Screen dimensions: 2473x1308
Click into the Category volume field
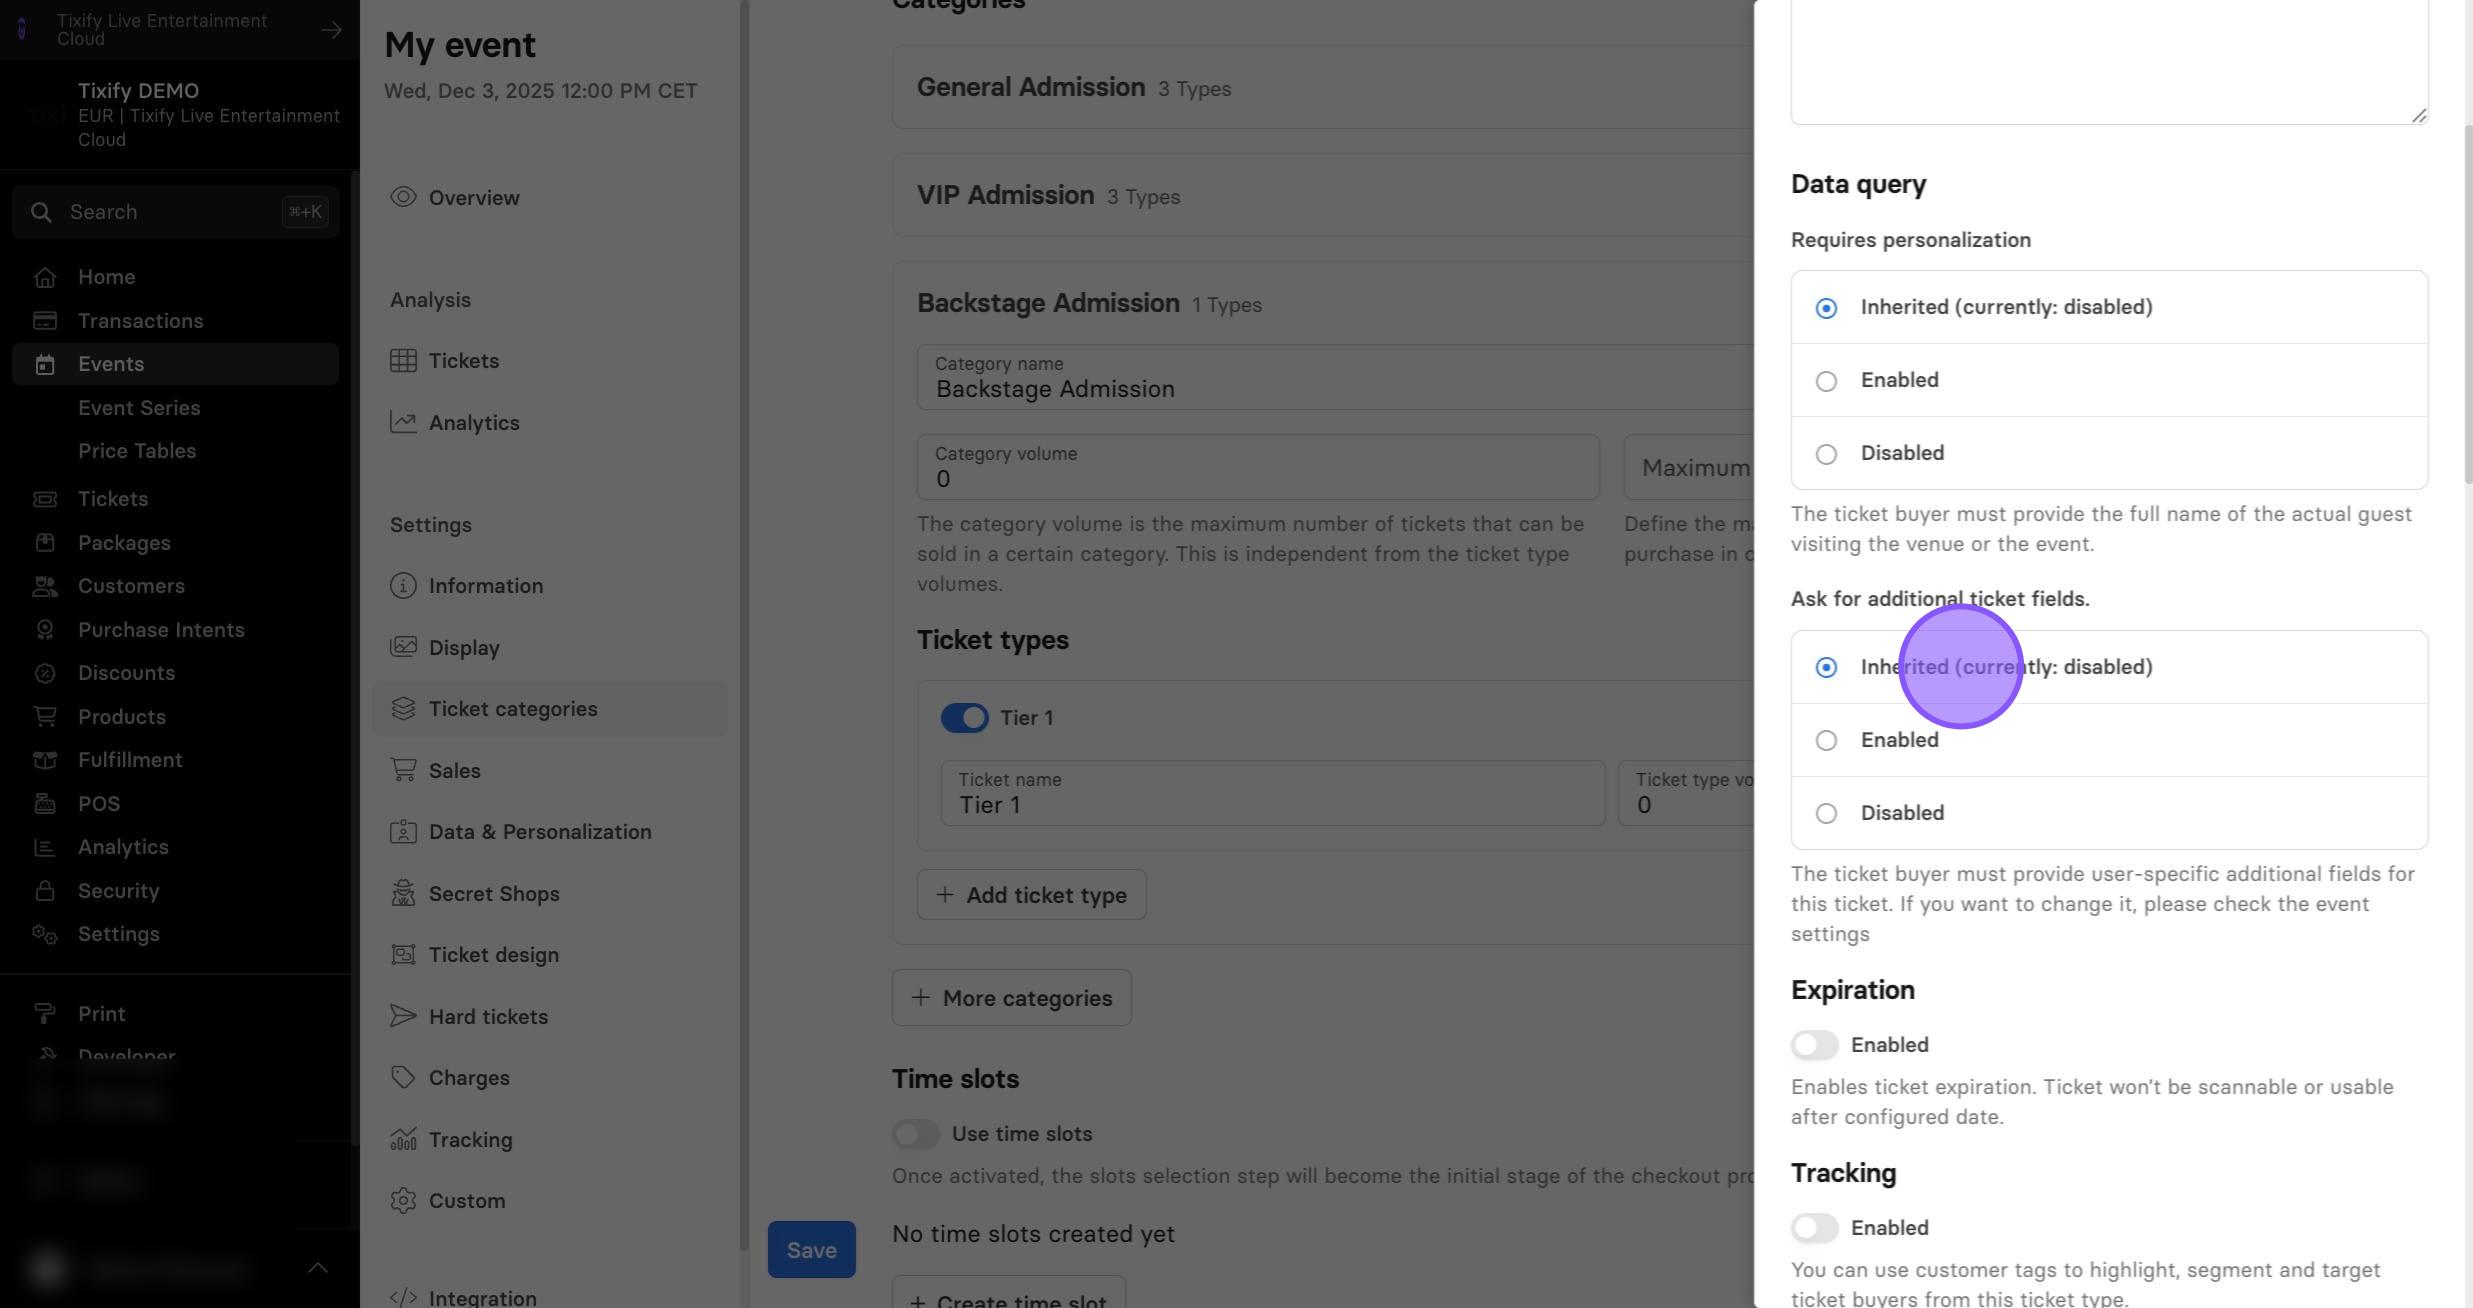tap(1258, 468)
